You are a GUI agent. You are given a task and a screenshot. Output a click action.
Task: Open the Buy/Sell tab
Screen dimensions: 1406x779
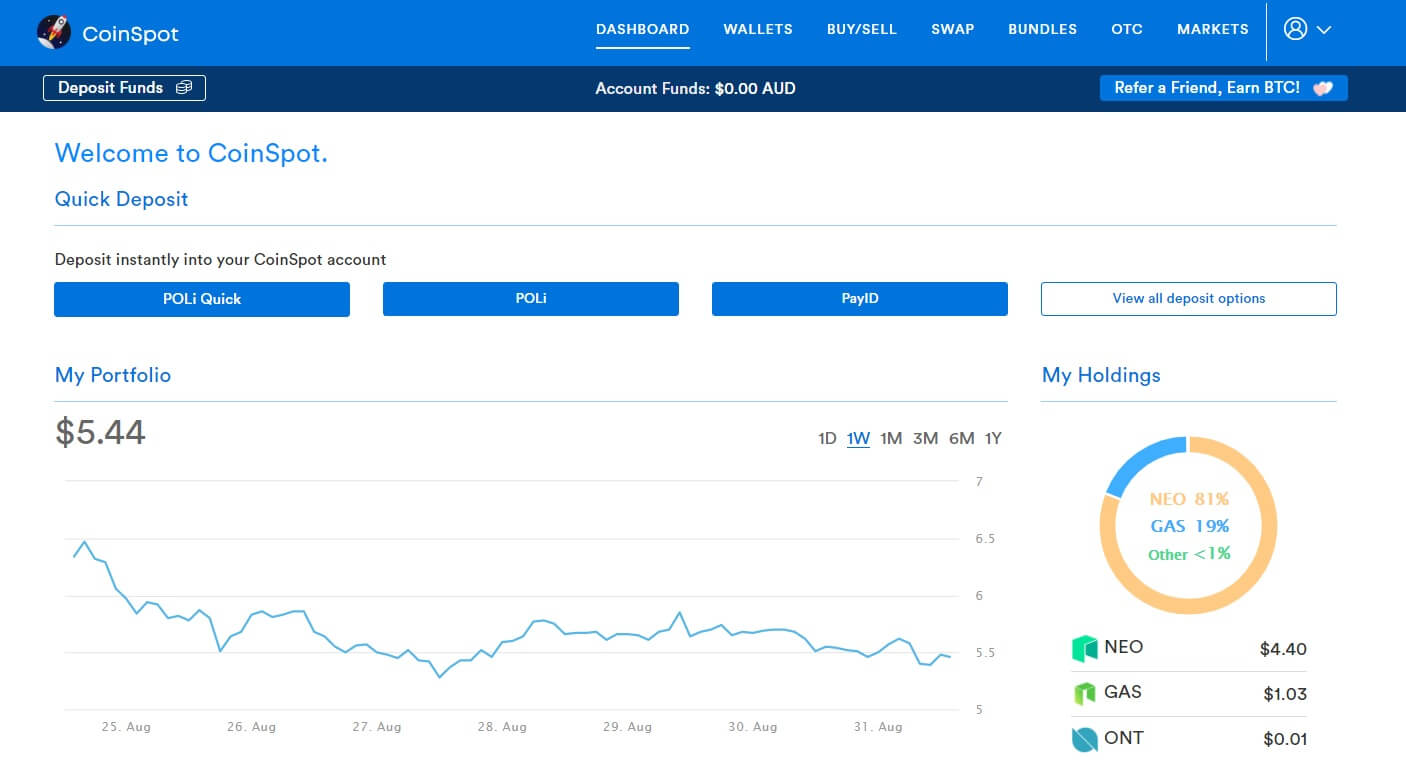pos(861,29)
